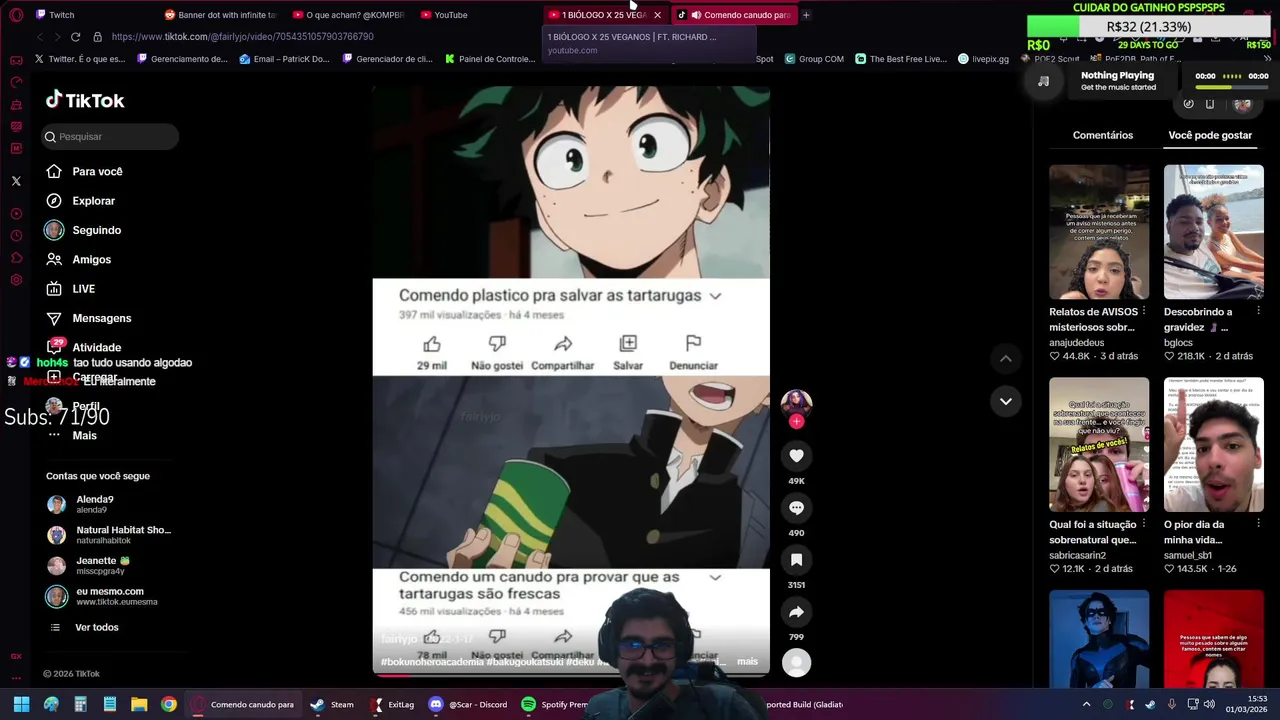Open the livepix.gg bookmark
This screenshot has width=1280, height=720.
pos(983,59)
